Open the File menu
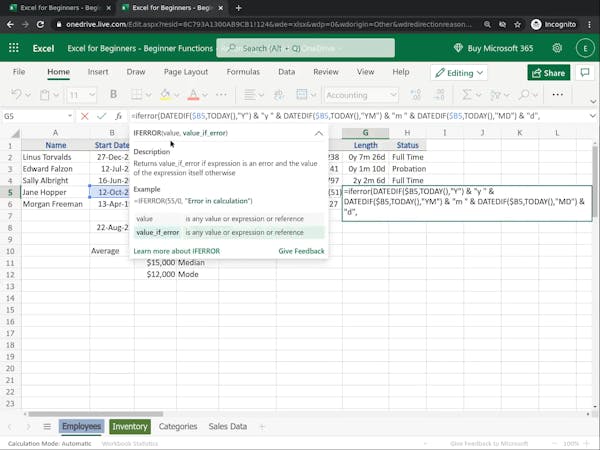The image size is (600, 450). (x=19, y=72)
